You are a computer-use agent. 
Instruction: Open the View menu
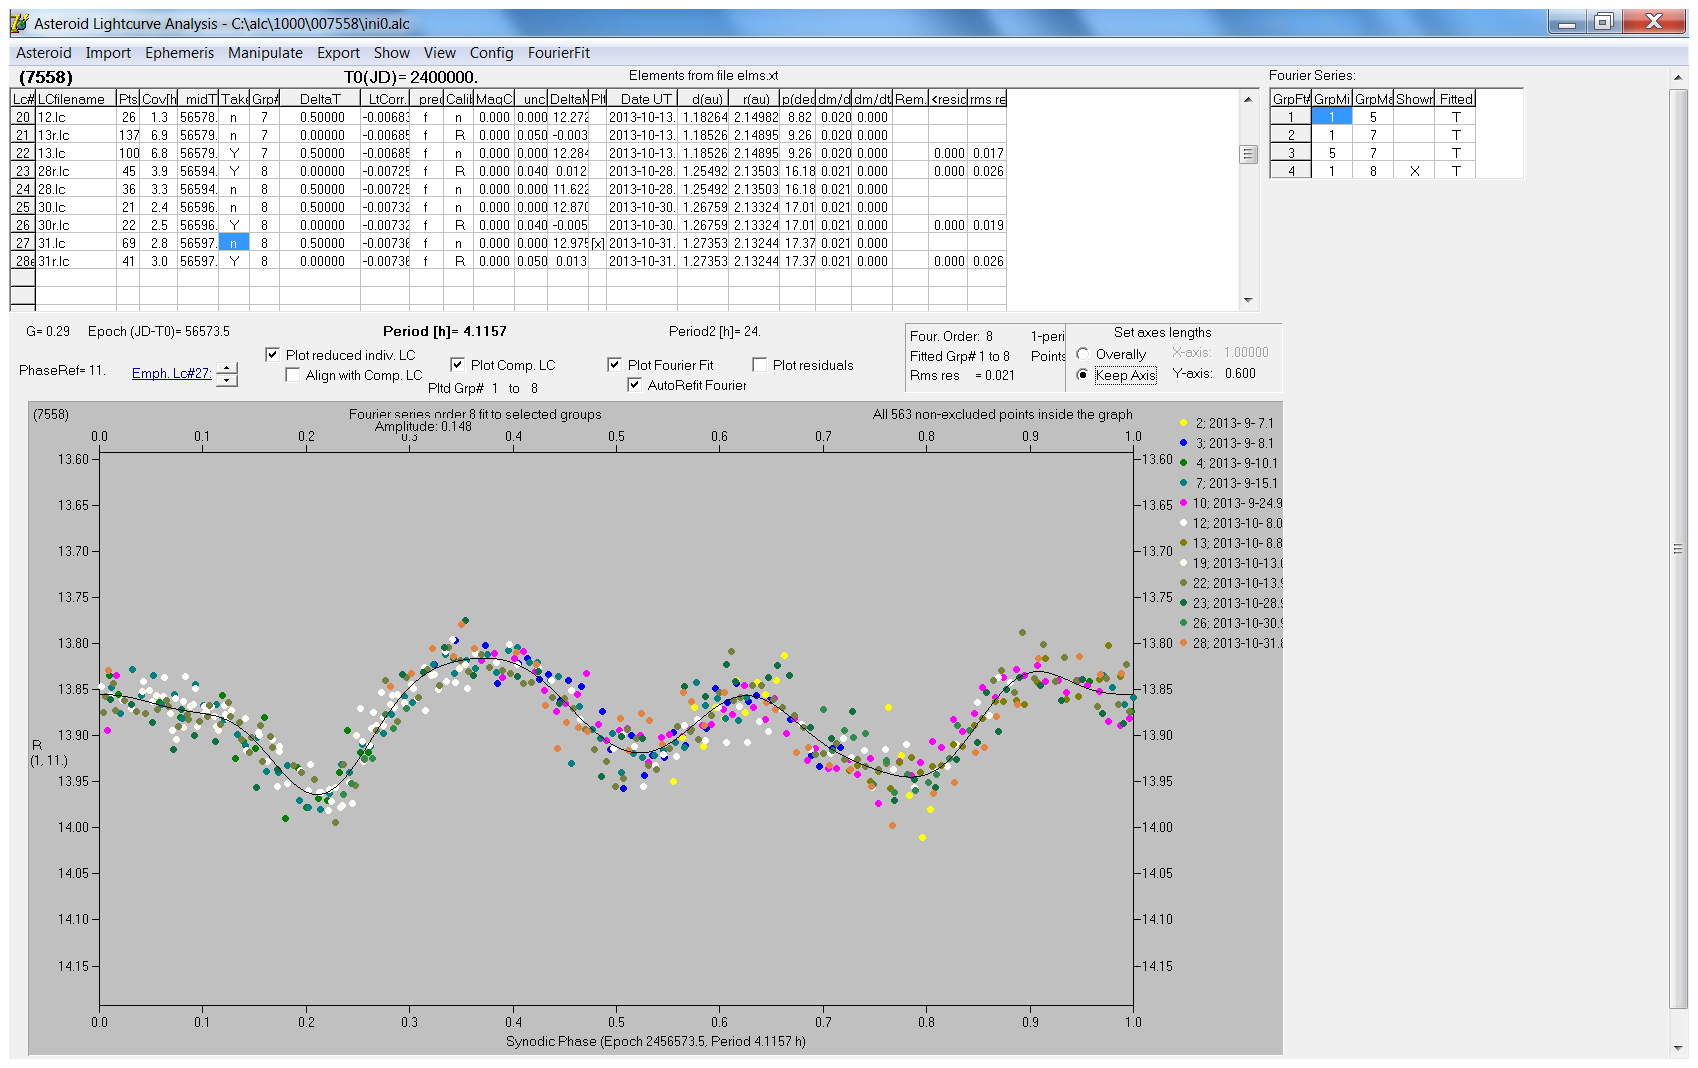439,53
